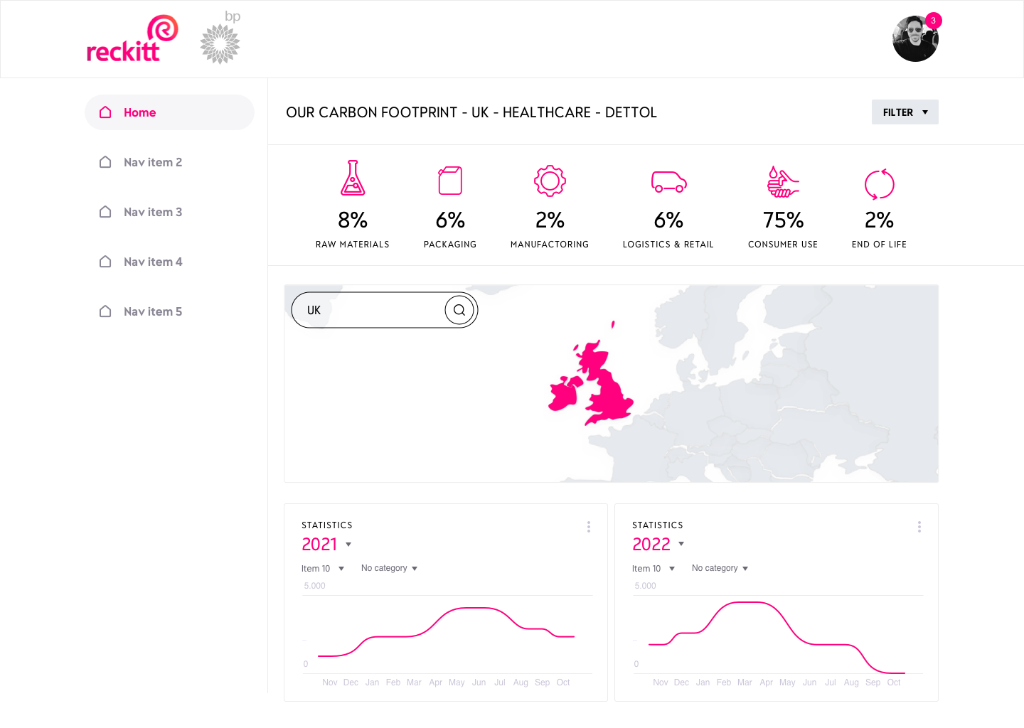View the notification badge on avatar
Viewport: 1024px width, 728px height.
(x=933, y=20)
